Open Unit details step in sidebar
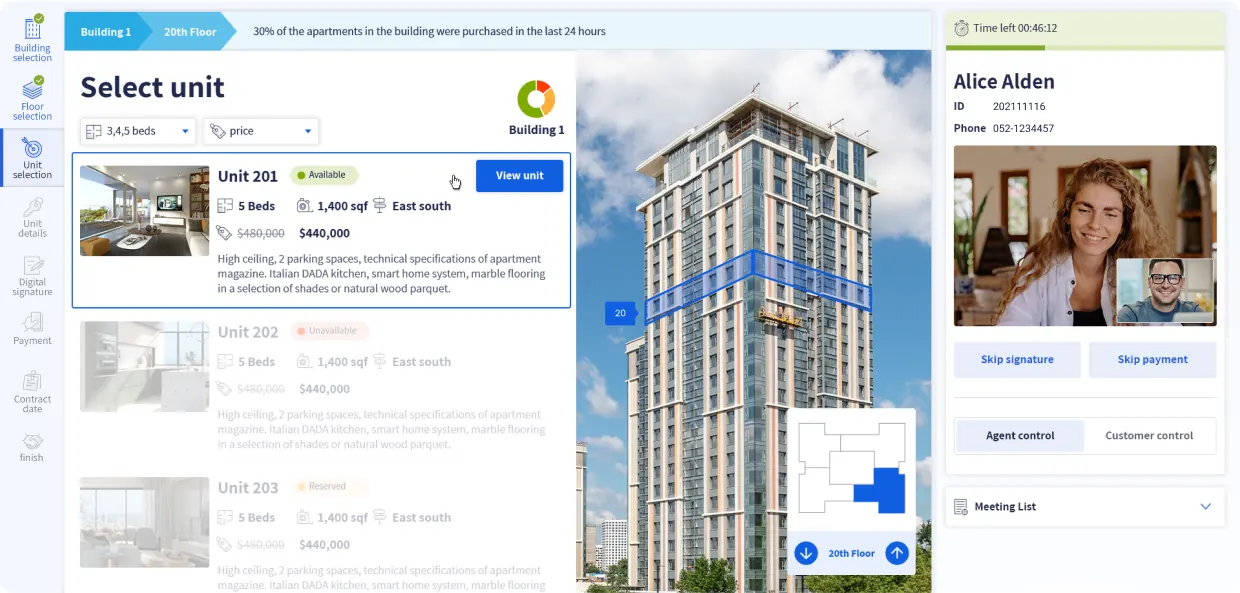 pyautogui.click(x=32, y=216)
